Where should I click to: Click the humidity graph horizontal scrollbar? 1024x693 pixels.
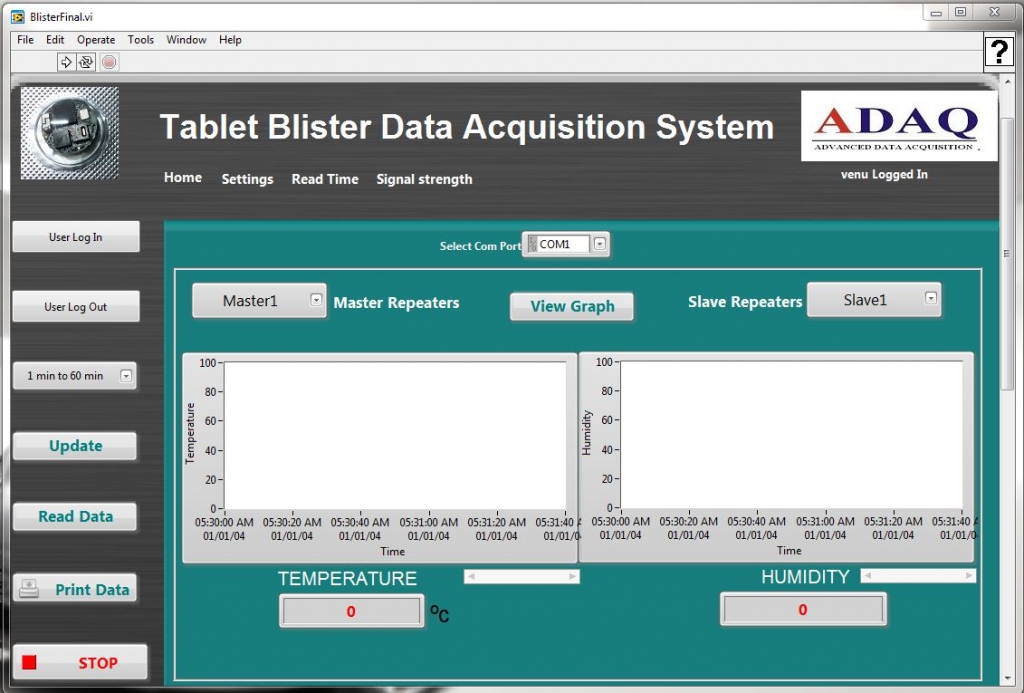pyautogui.click(x=918, y=575)
